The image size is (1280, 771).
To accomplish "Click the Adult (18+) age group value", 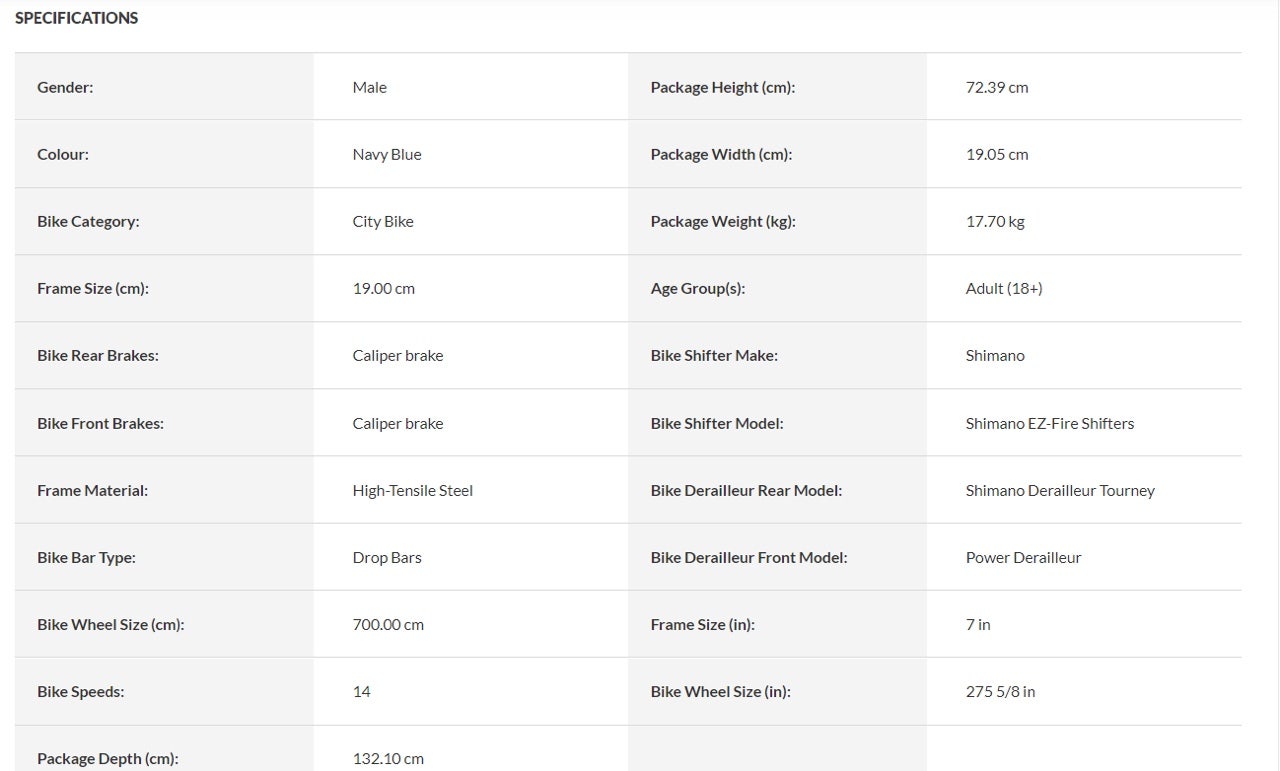I will (x=1004, y=288).
